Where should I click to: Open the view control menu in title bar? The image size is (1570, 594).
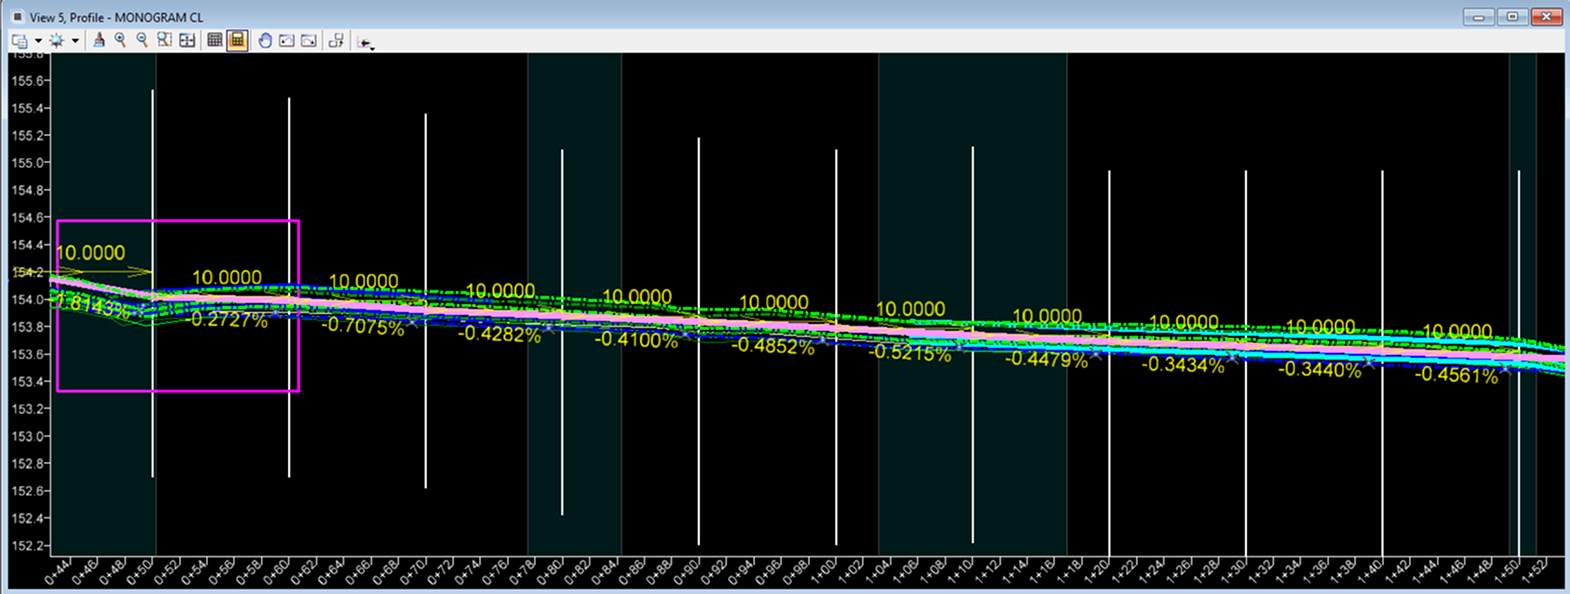(x=17, y=17)
